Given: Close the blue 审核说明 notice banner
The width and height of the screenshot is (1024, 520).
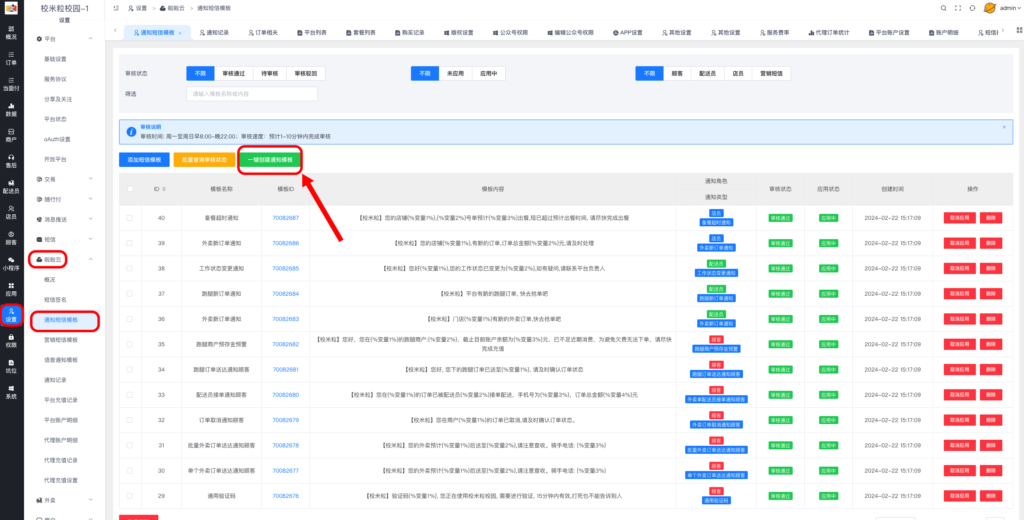Looking at the screenshot, I should [1004, 127].
